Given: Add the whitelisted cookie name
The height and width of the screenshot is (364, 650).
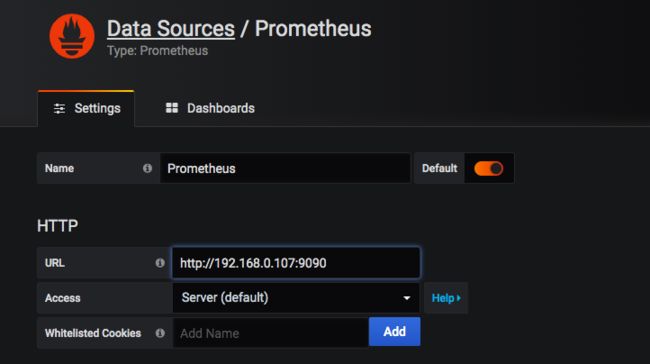Looking at the screenshot, I should 395,332.
